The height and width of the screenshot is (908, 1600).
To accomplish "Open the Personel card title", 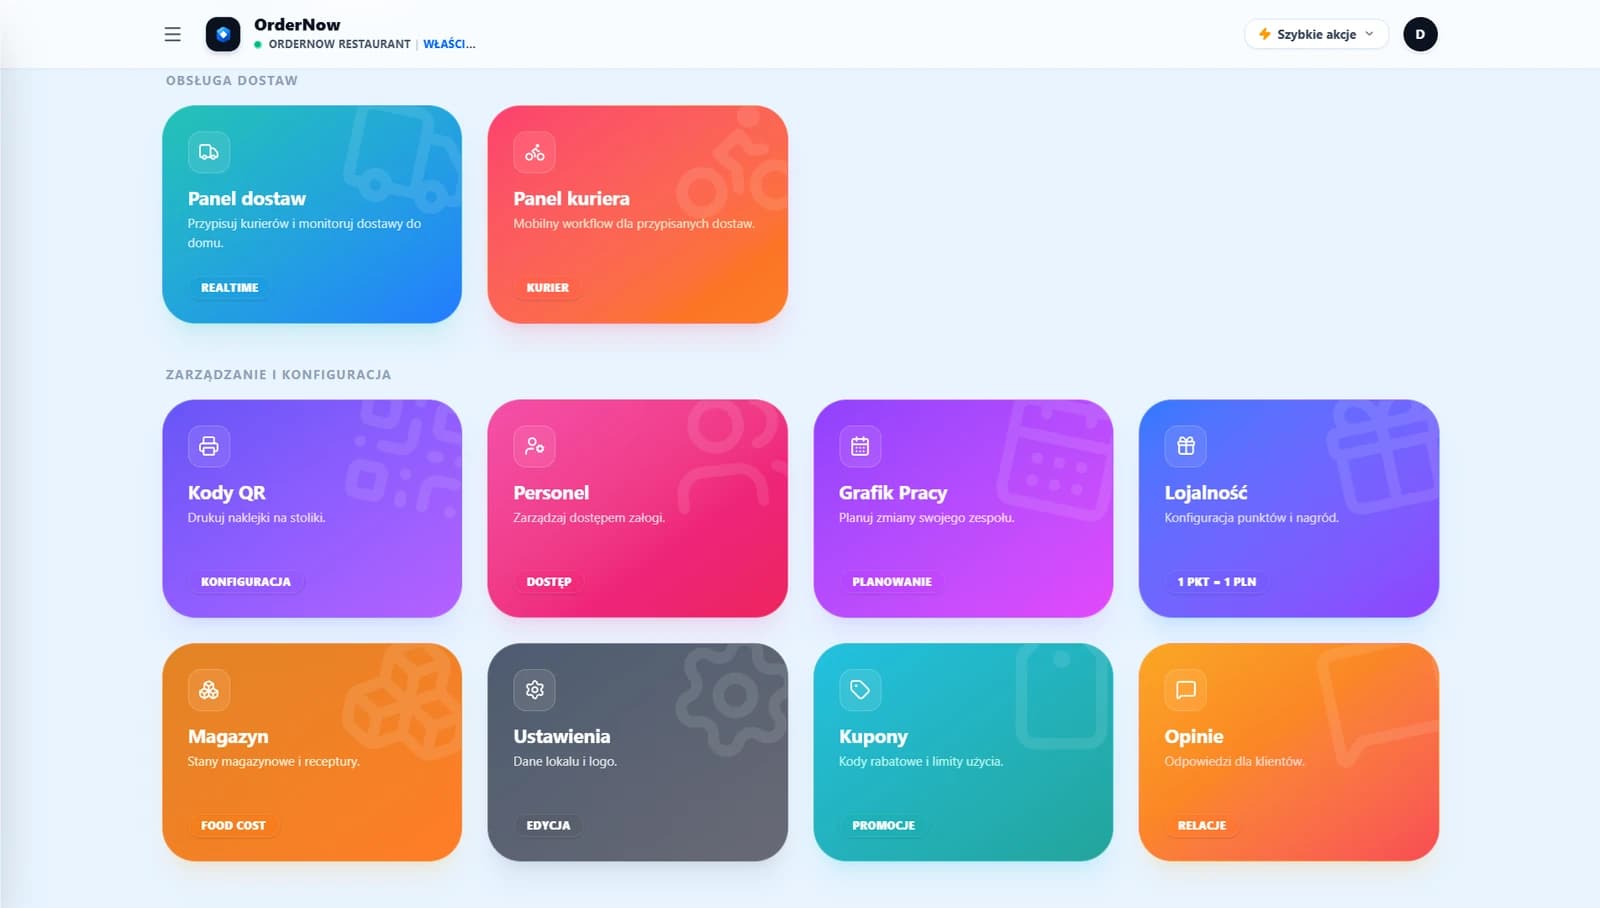I will point(551,493).
